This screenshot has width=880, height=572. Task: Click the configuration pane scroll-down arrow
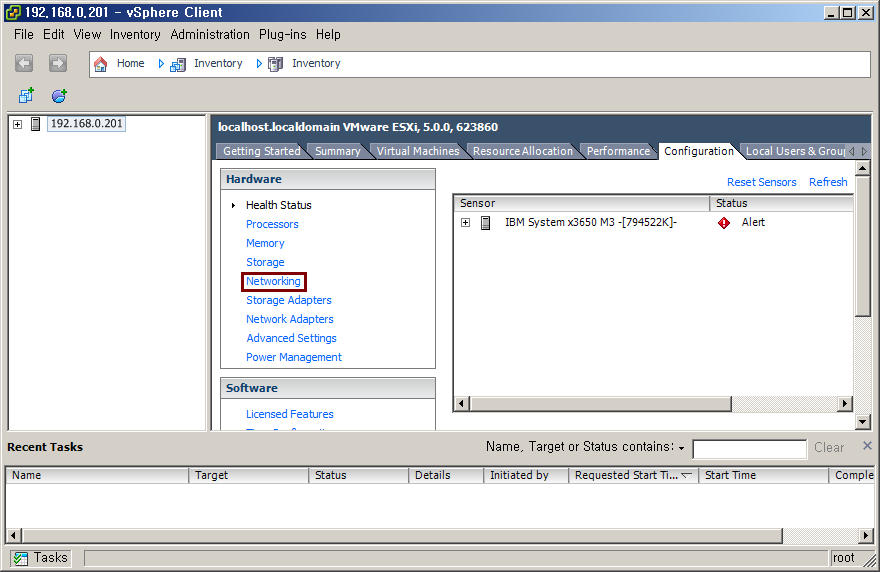click(x=863, y=422)
